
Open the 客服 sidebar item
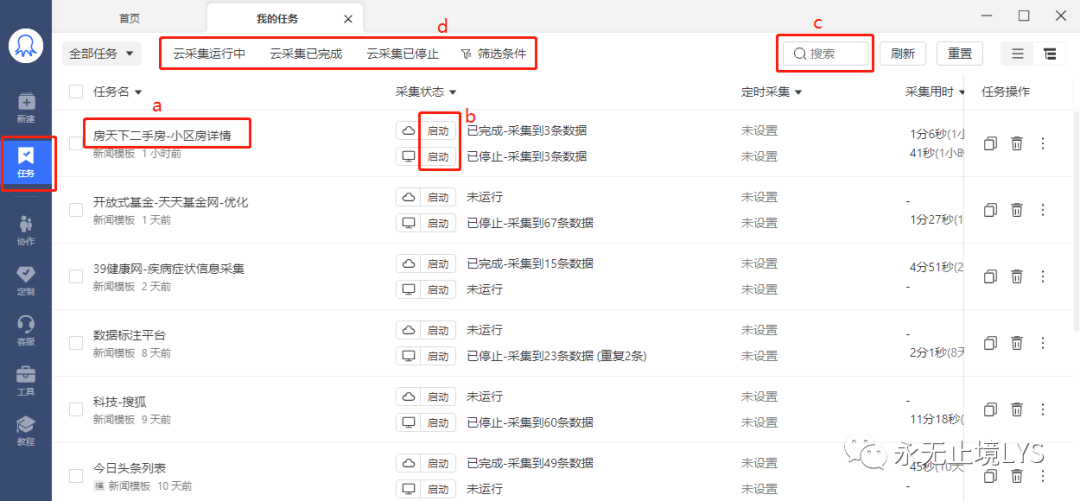26,330
